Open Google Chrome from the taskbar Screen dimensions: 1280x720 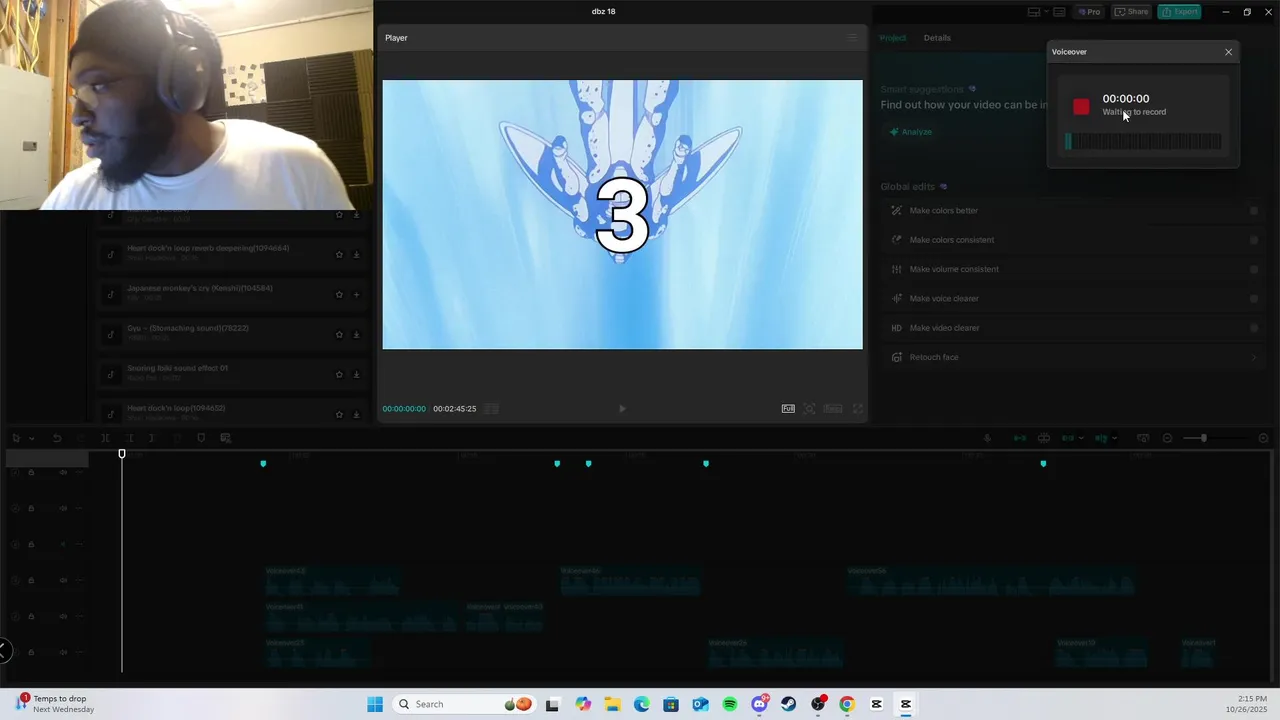[847, 704]
